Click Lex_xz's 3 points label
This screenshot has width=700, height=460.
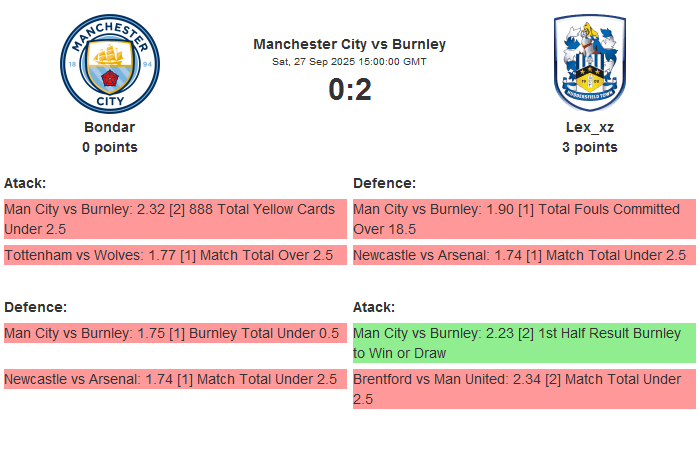coord(590,147)
